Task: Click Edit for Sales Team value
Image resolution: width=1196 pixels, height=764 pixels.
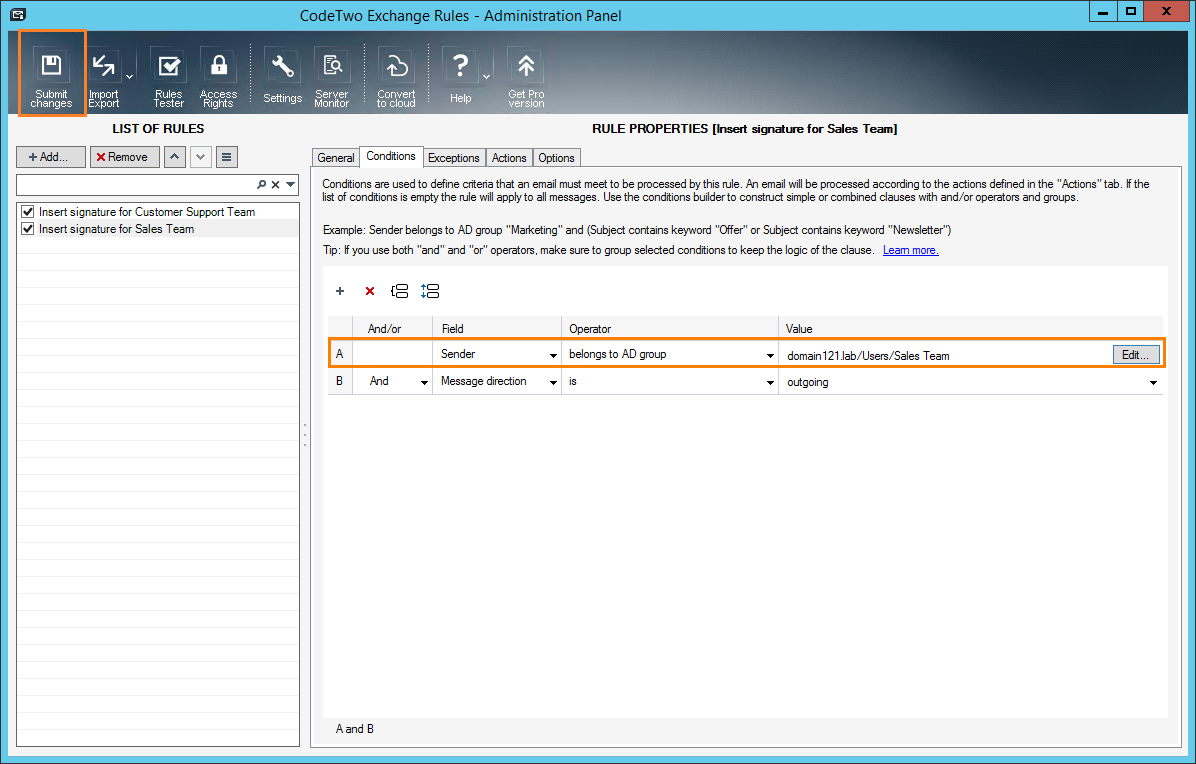Action: [x=1136, y=355]
